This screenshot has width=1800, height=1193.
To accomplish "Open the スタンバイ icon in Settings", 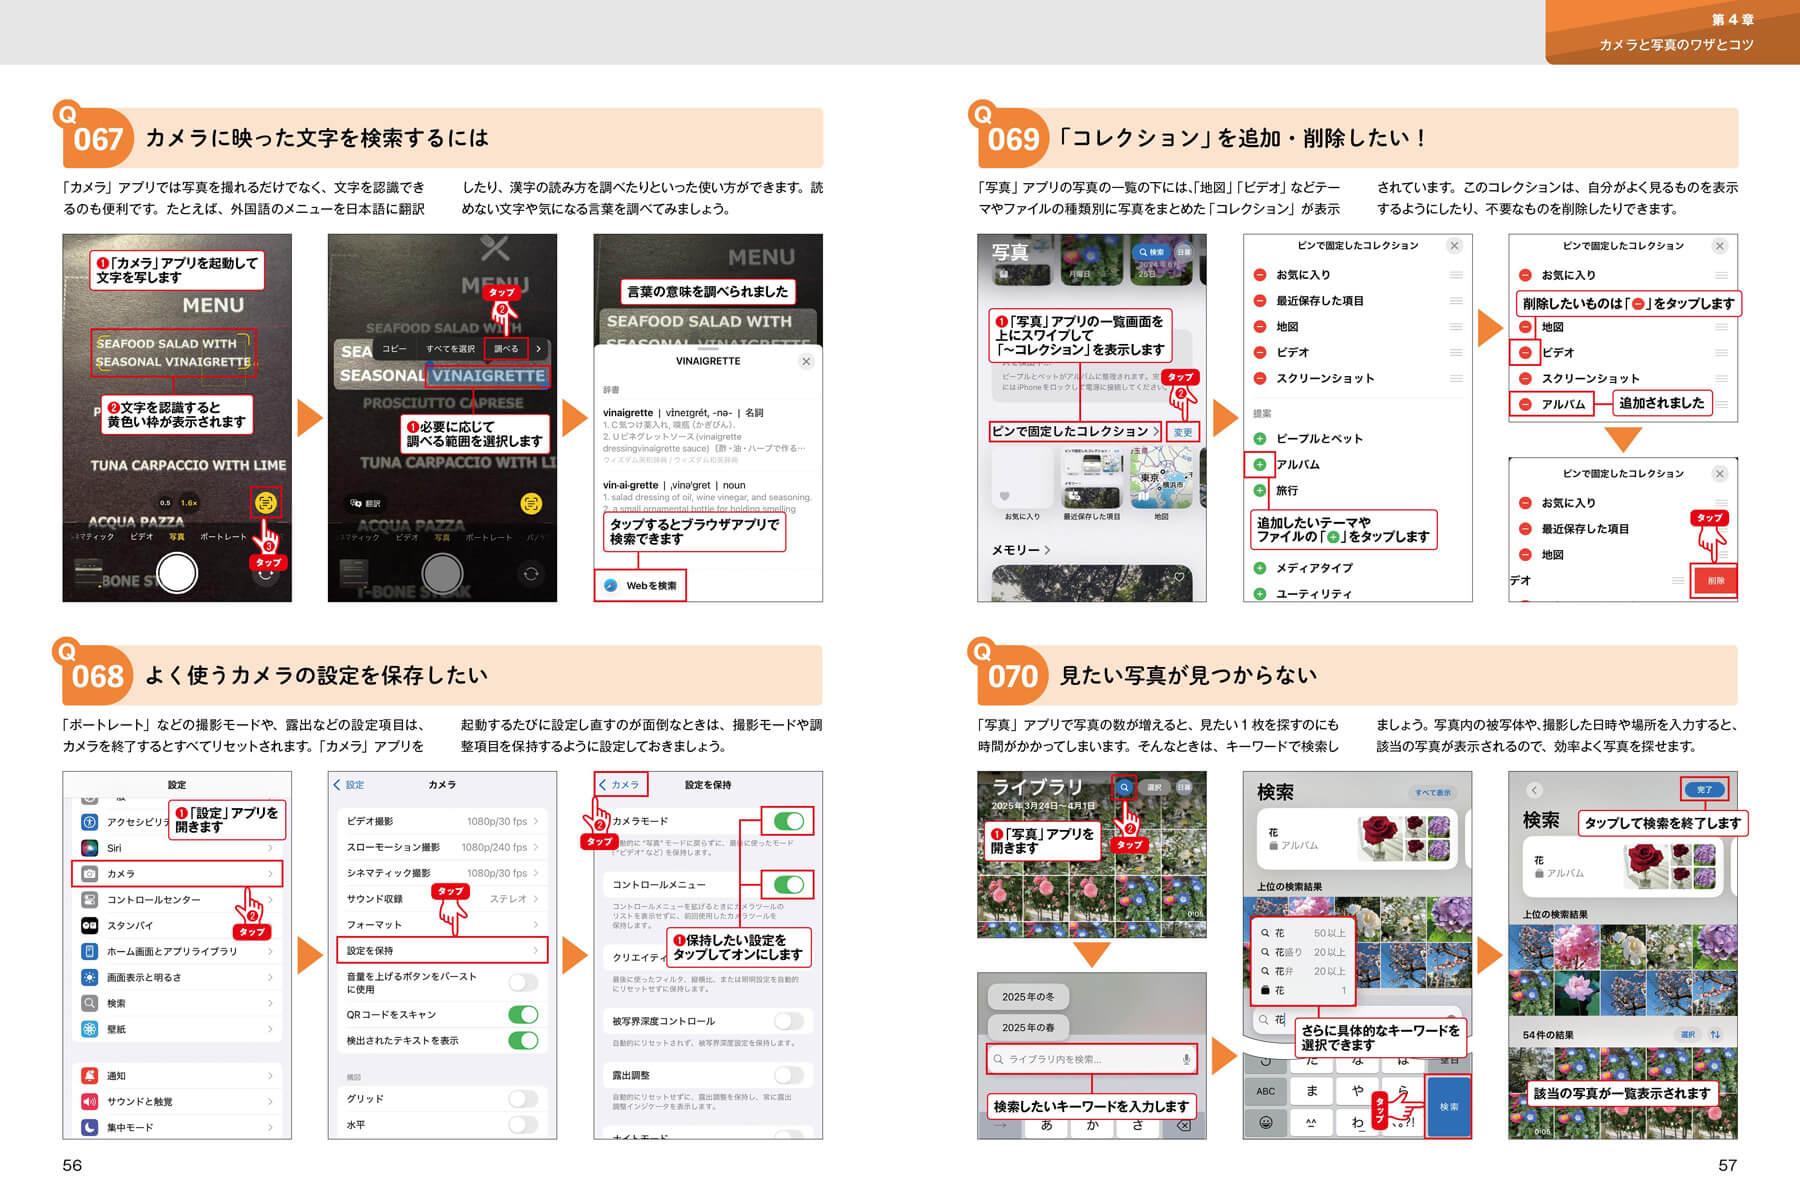I will (x=90, y=926).
